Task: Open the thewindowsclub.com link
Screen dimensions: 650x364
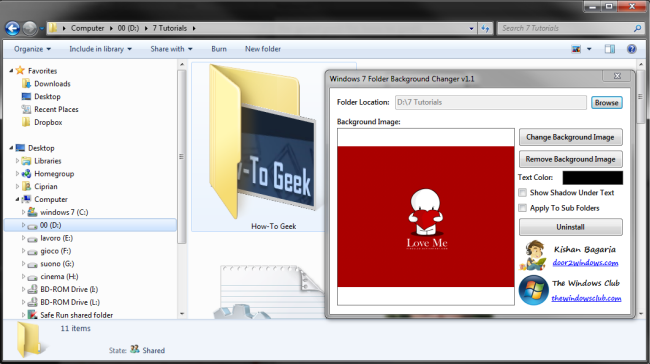Action: [586, 298]
